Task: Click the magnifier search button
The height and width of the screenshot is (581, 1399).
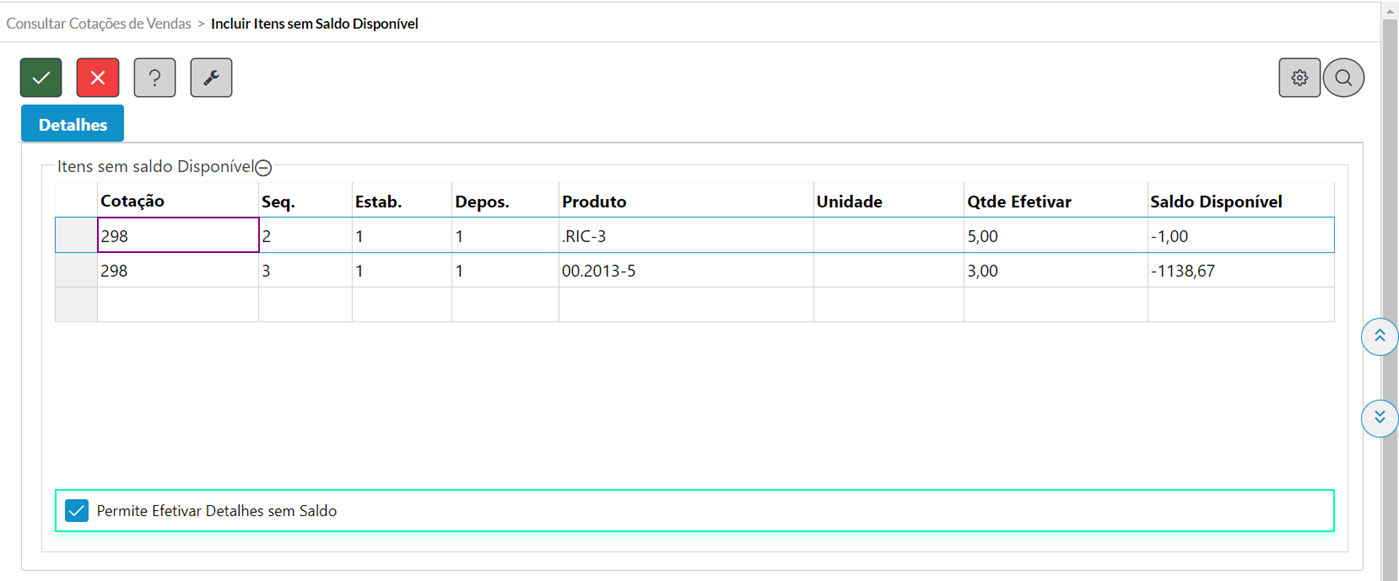Action: pyautogui.click(x=1344, y=78)
